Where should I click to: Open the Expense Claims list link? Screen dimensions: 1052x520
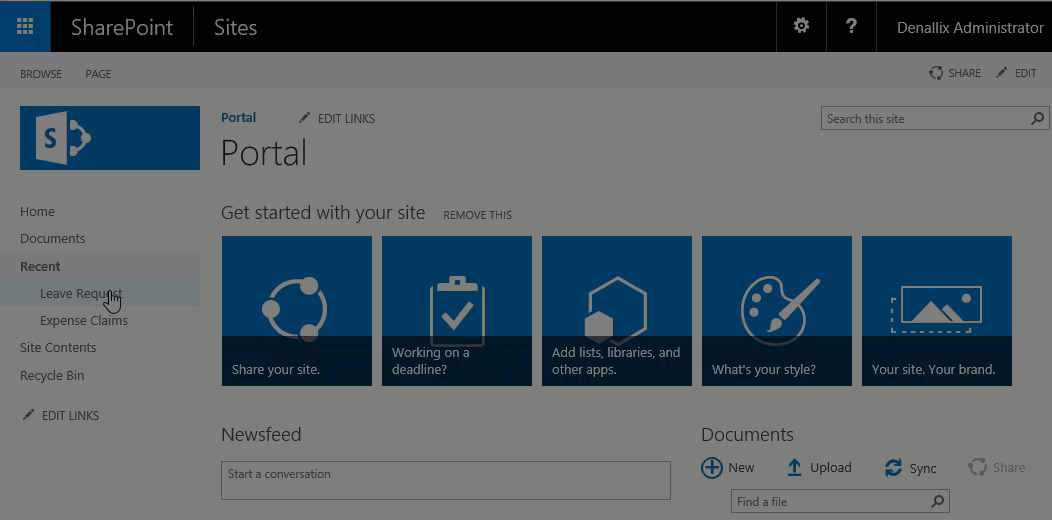click(84, 321)
